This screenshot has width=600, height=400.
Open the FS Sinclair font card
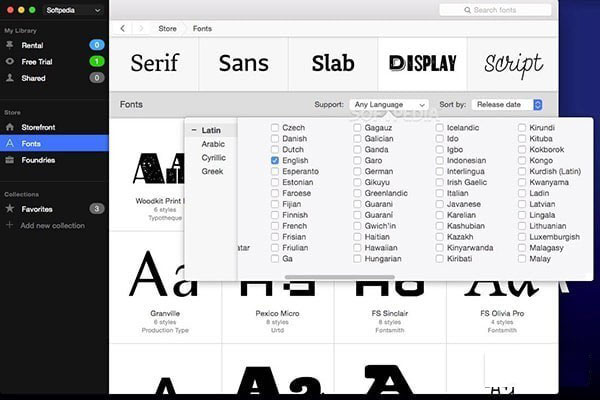tap(390, 312)
